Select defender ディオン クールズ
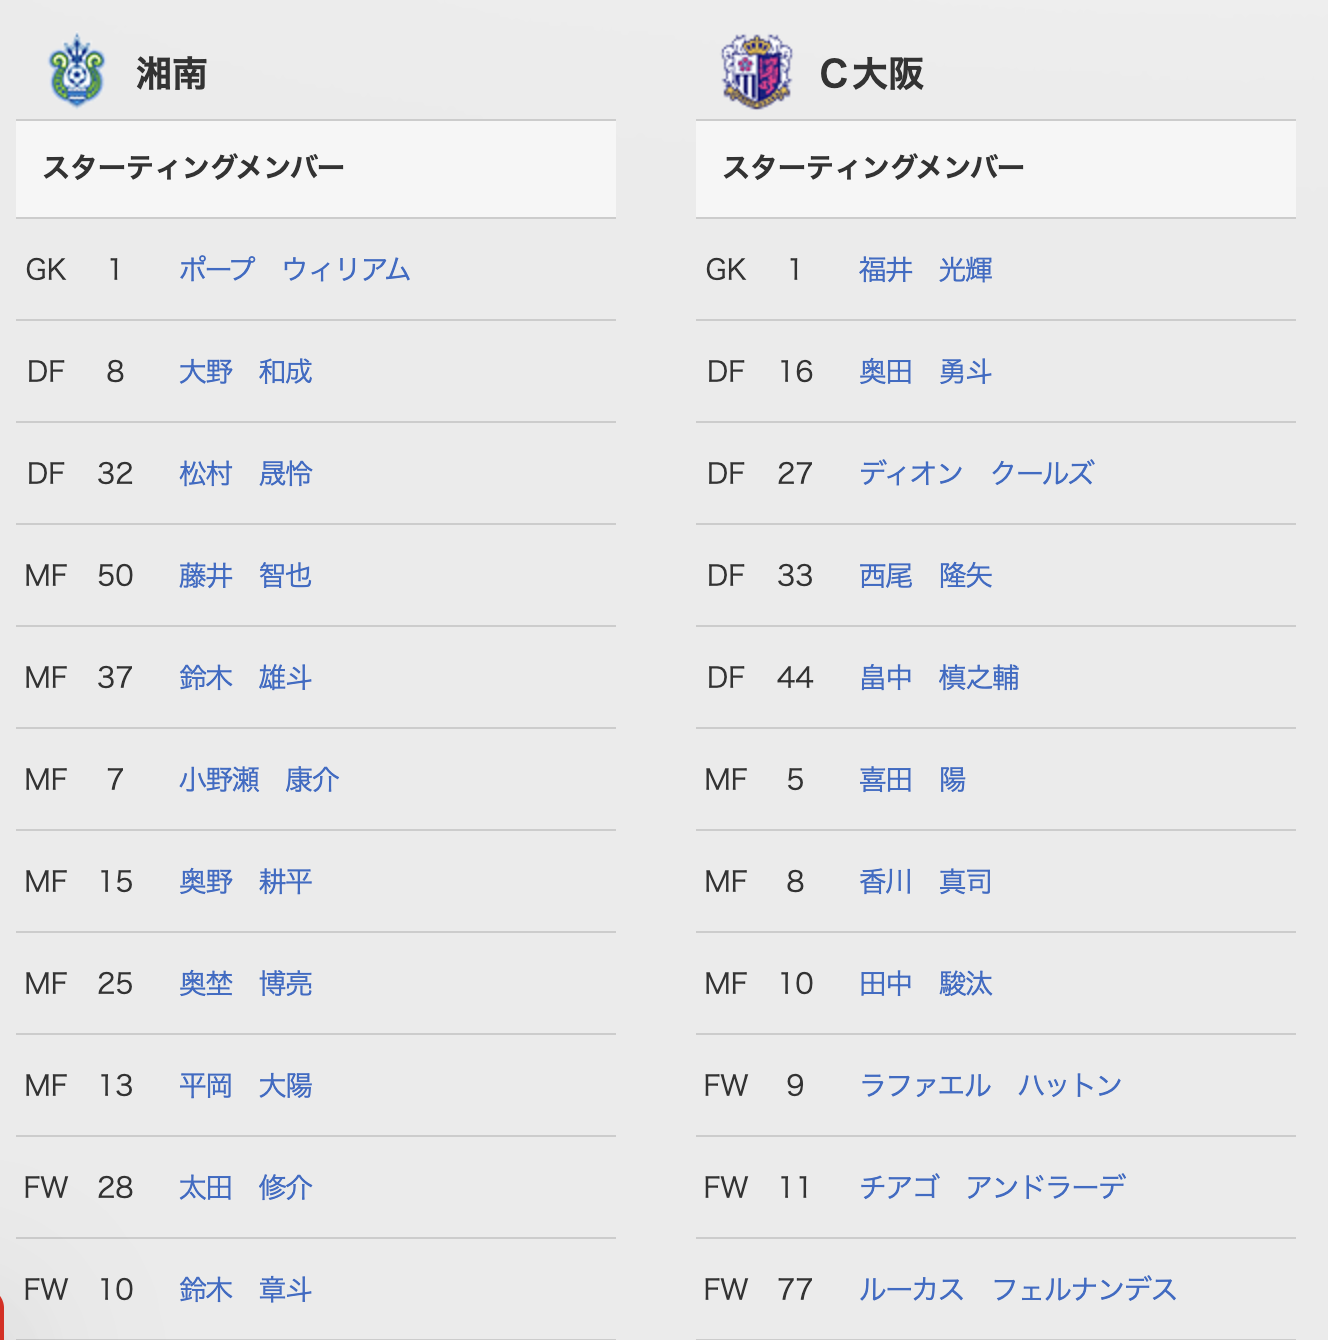Image resolution: width=1328 pixels, height=1340 pixels. [x=977, y=473]
